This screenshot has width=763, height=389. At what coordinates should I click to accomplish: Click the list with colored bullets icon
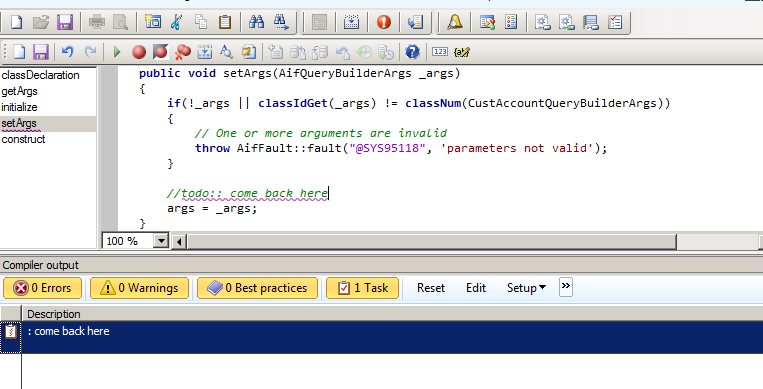tap(511, 22)
